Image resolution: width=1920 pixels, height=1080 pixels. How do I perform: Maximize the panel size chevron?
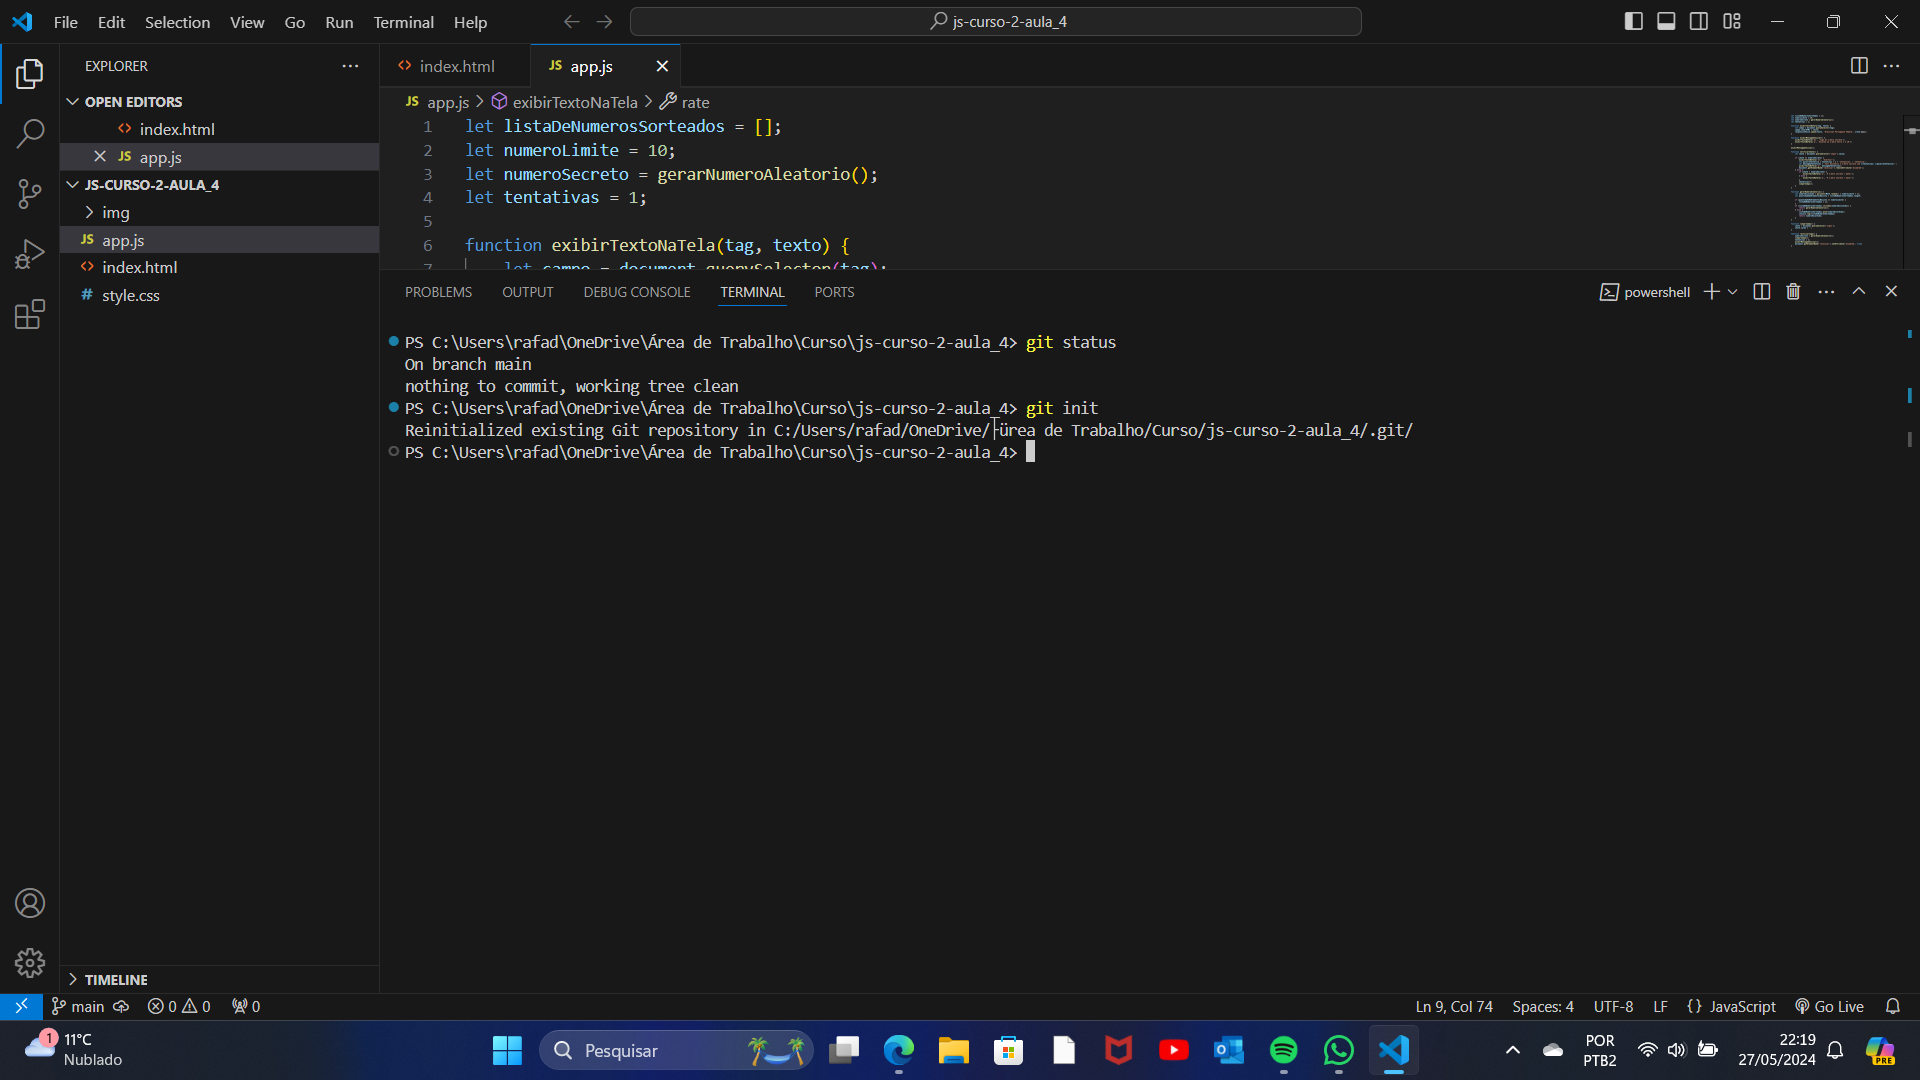point(1859,291)
